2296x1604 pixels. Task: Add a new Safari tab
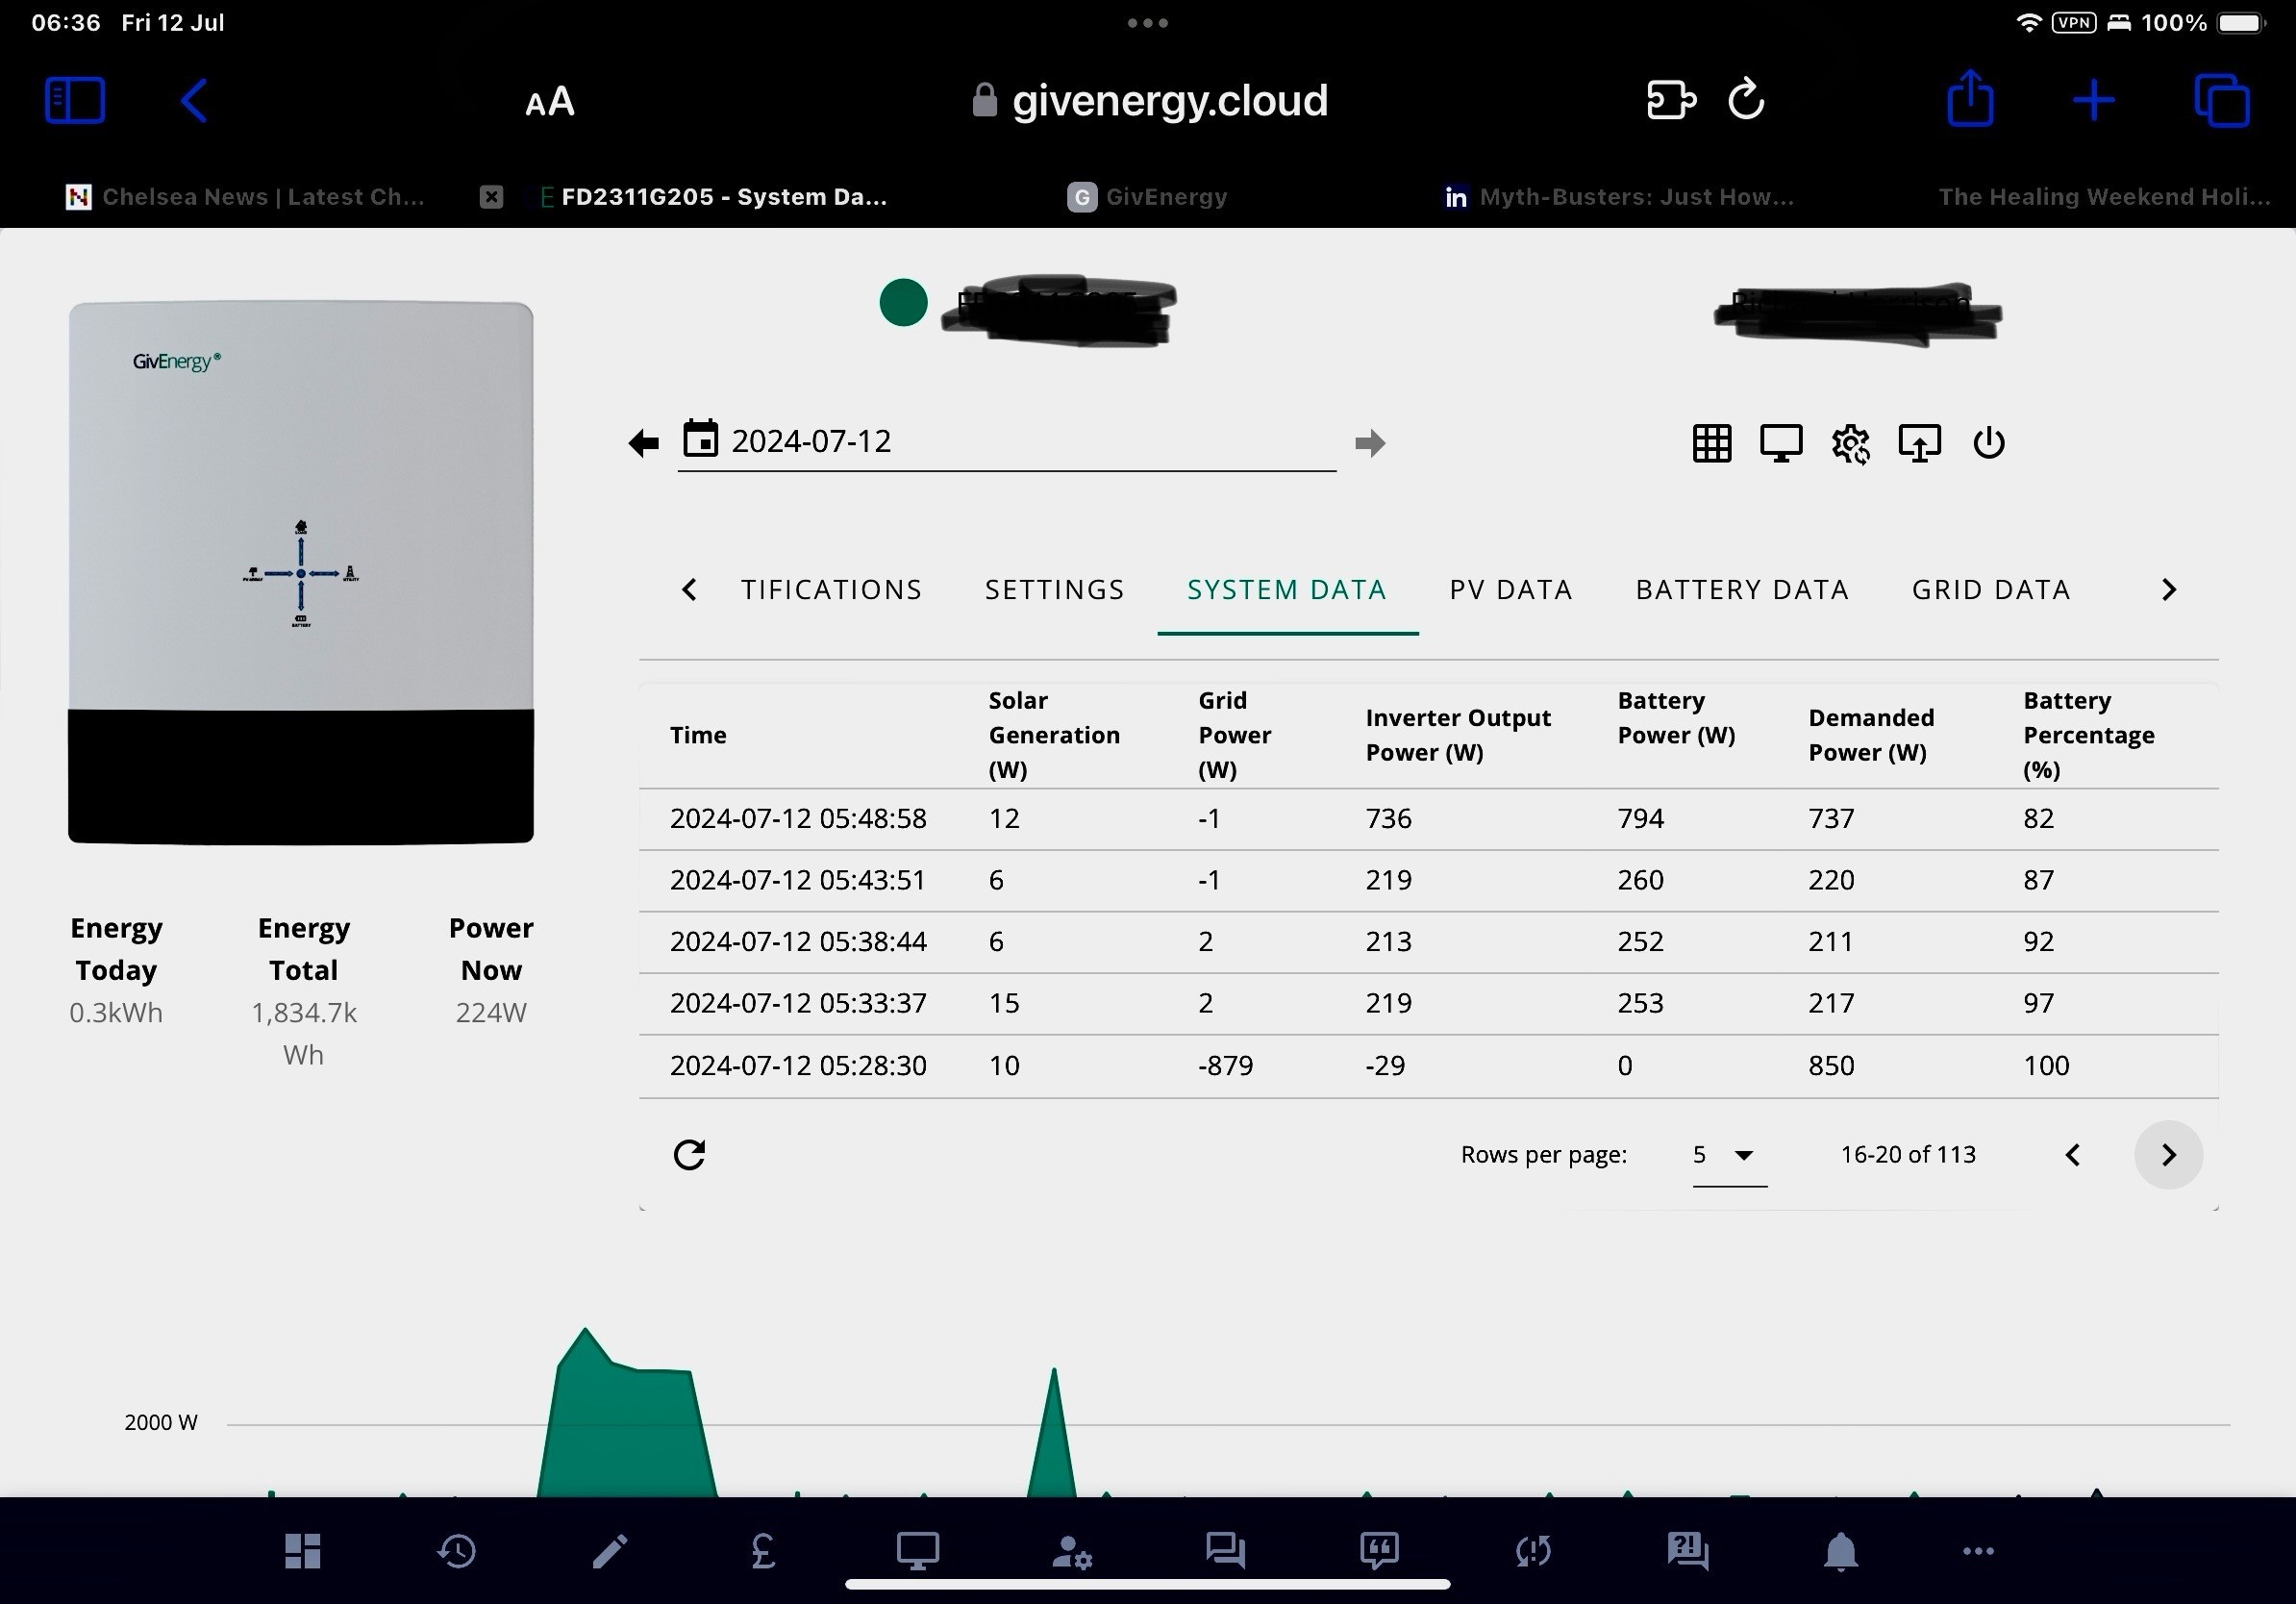(2094, 101)
